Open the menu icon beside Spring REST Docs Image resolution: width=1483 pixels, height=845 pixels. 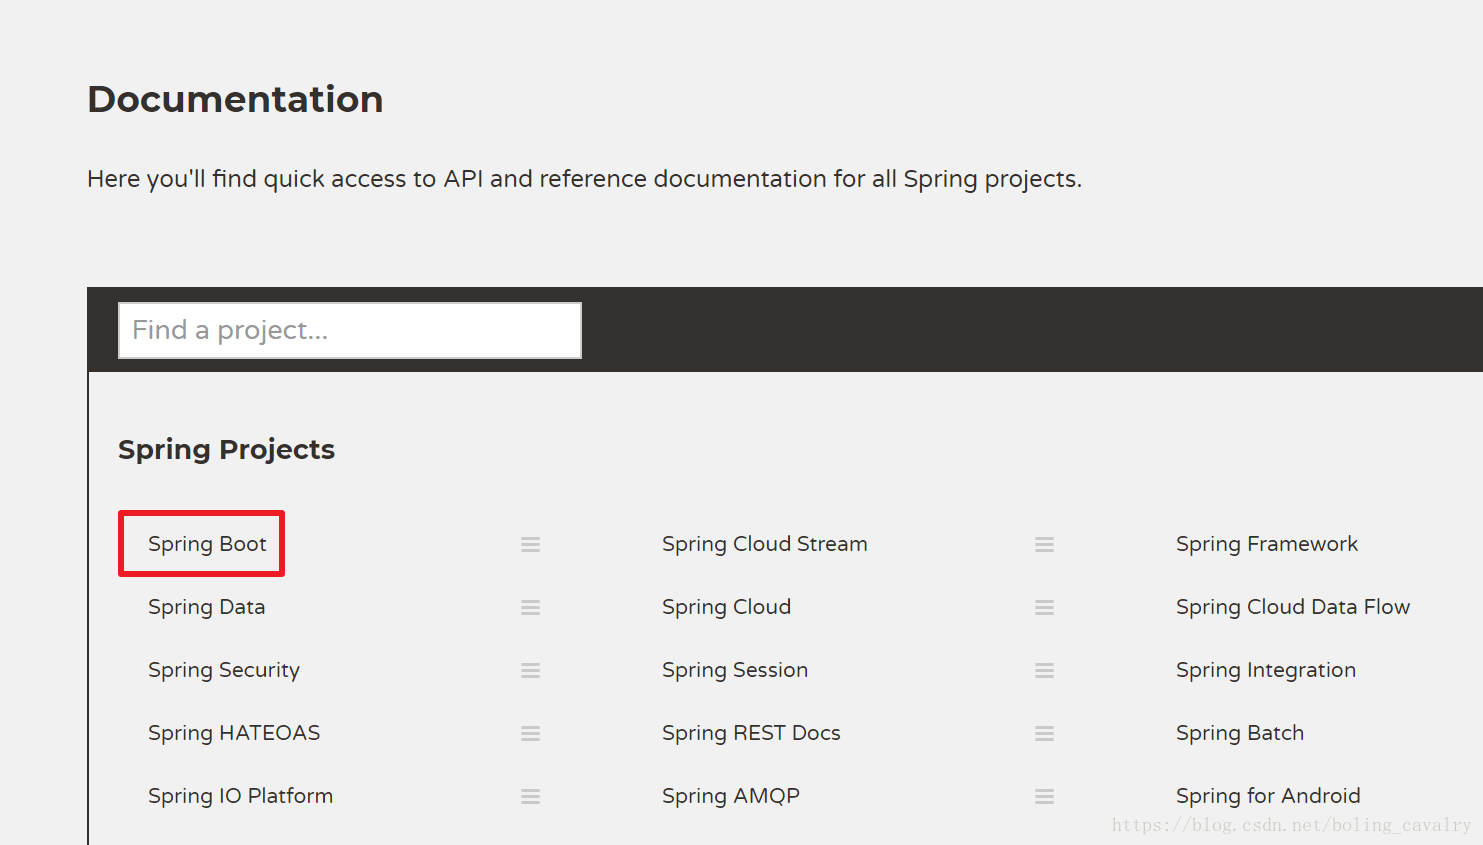[1044, 734]
